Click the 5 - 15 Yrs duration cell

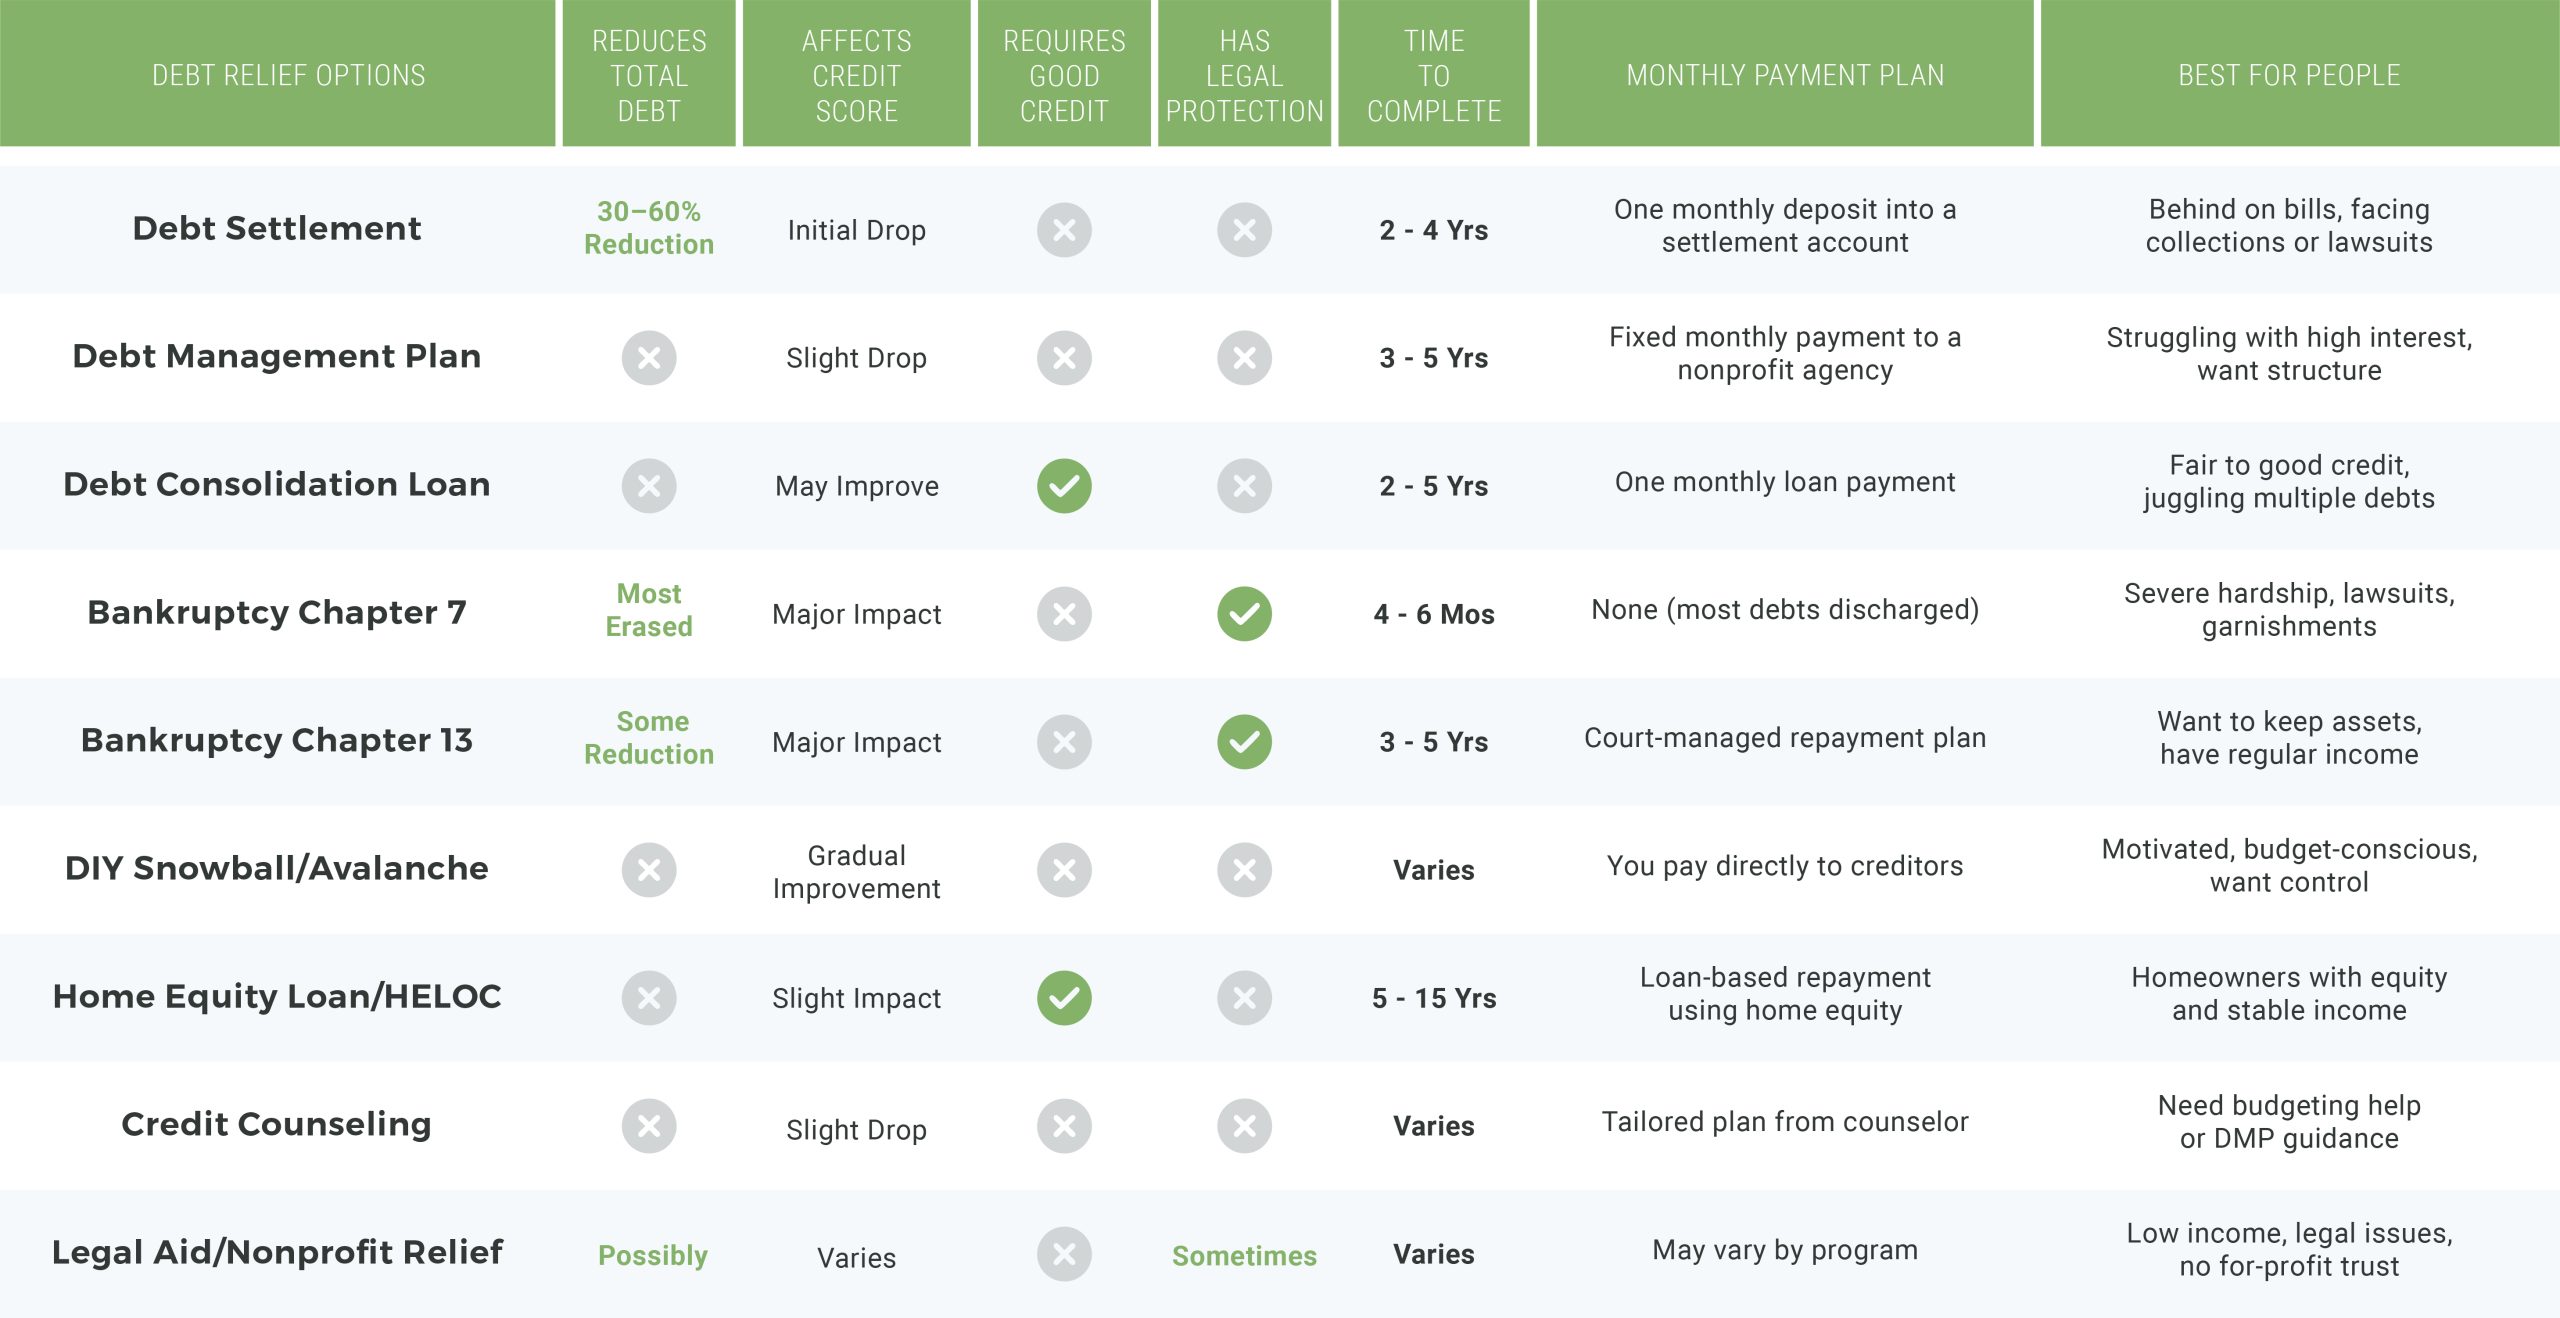tap(1434, 998)
